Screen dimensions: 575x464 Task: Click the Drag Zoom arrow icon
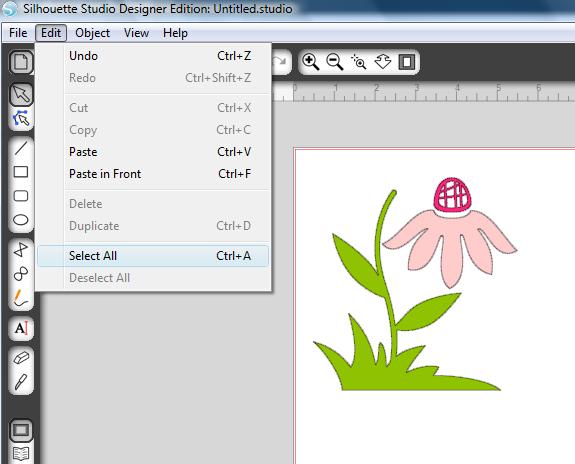383,62
